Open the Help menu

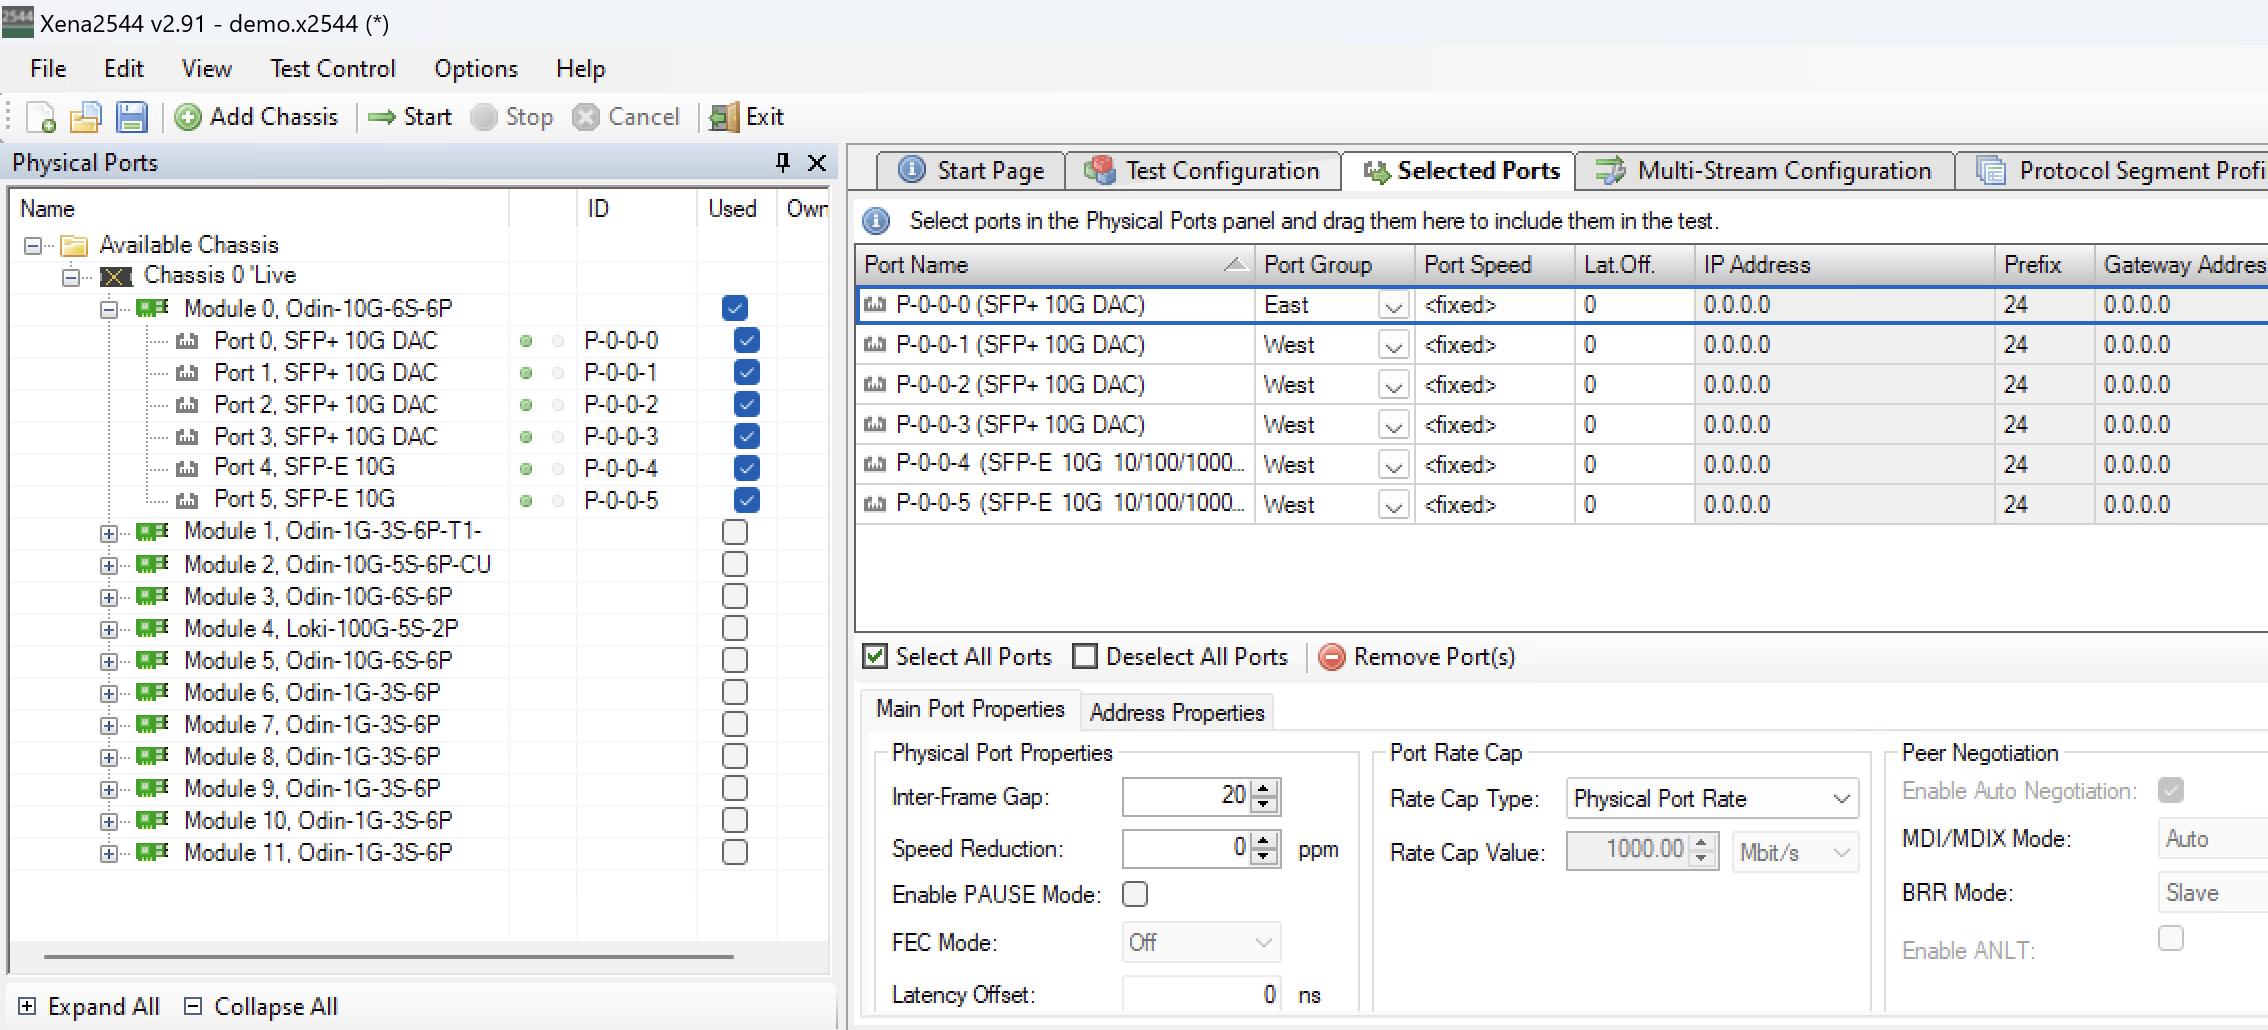[x=581, y=69]
